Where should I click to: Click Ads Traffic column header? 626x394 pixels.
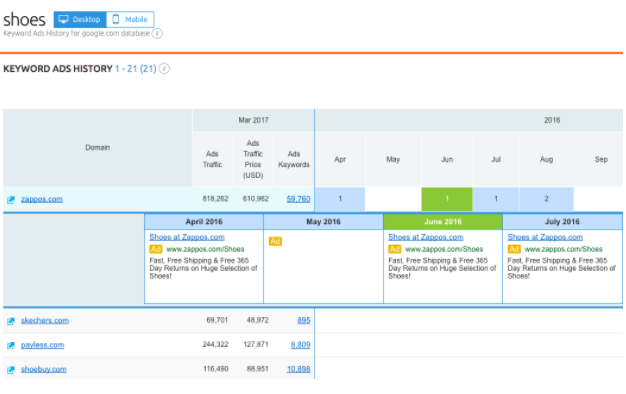(x=212, y=159)
